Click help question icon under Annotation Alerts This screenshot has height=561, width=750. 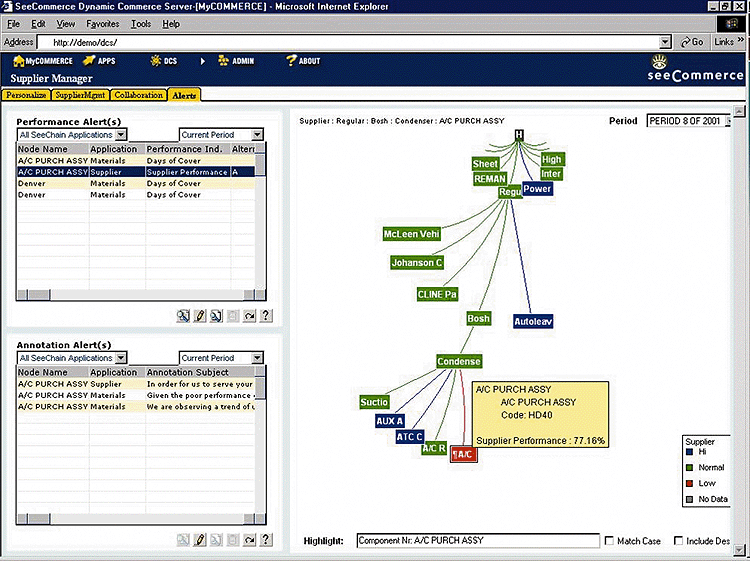[x=266, y=540]
